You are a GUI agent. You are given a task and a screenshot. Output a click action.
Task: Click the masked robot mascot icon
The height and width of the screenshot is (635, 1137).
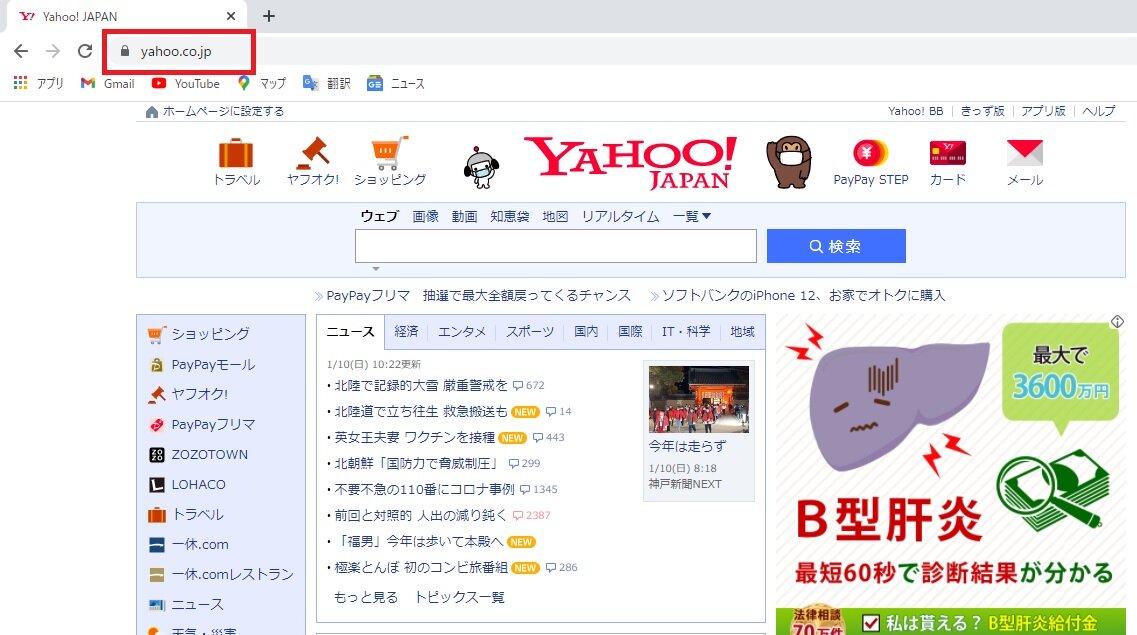pos(481,167)
